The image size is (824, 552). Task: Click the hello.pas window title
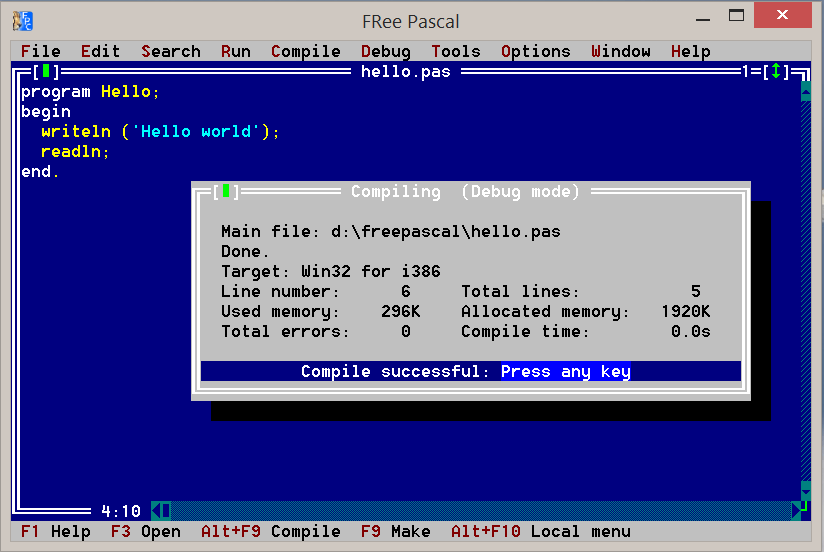406,71
